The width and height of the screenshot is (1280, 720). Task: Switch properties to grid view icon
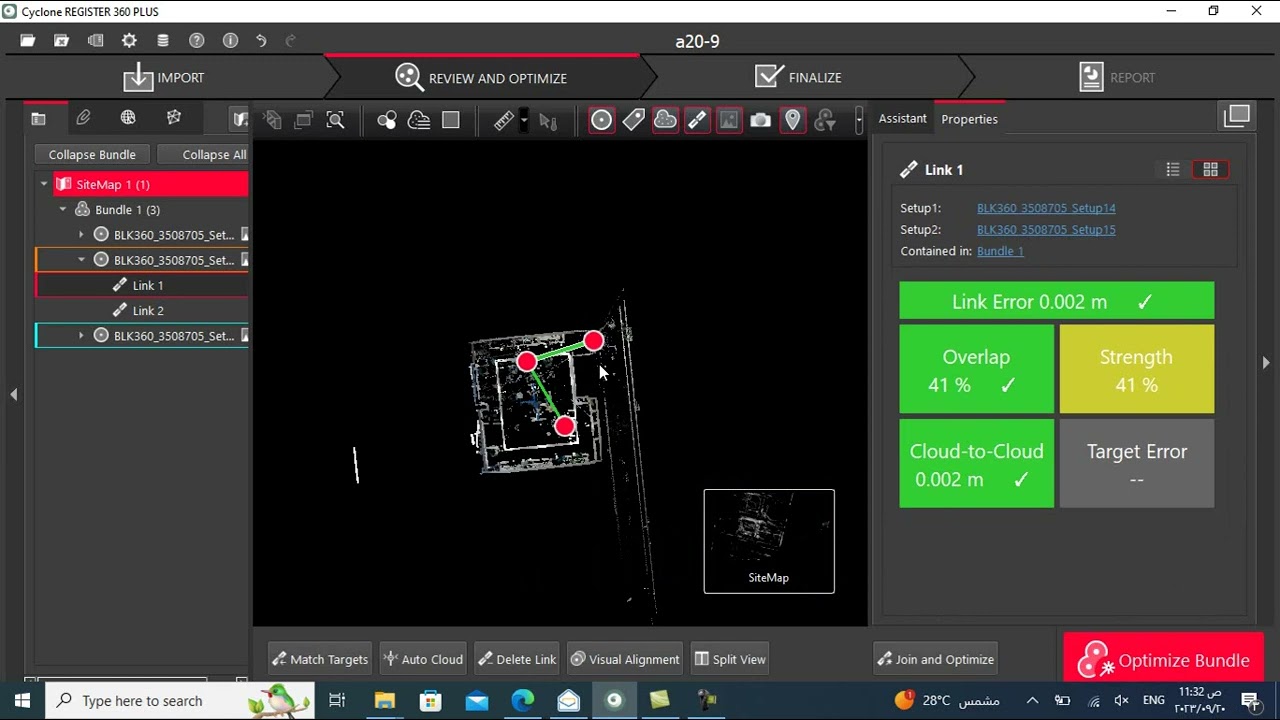pos(1210,170)
